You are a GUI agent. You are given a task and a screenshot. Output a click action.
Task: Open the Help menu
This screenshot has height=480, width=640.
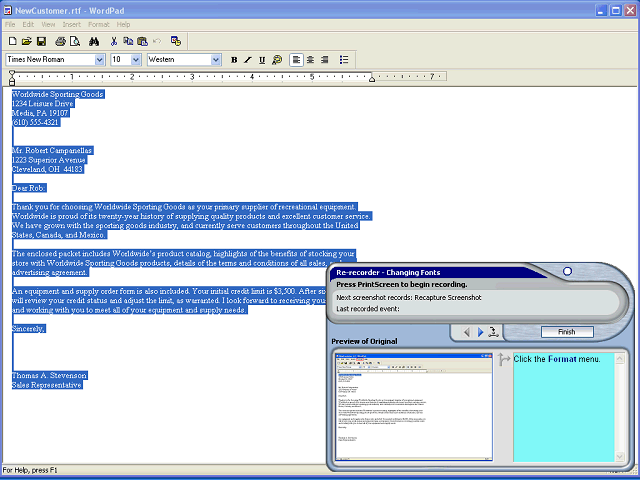pos(123,24)
